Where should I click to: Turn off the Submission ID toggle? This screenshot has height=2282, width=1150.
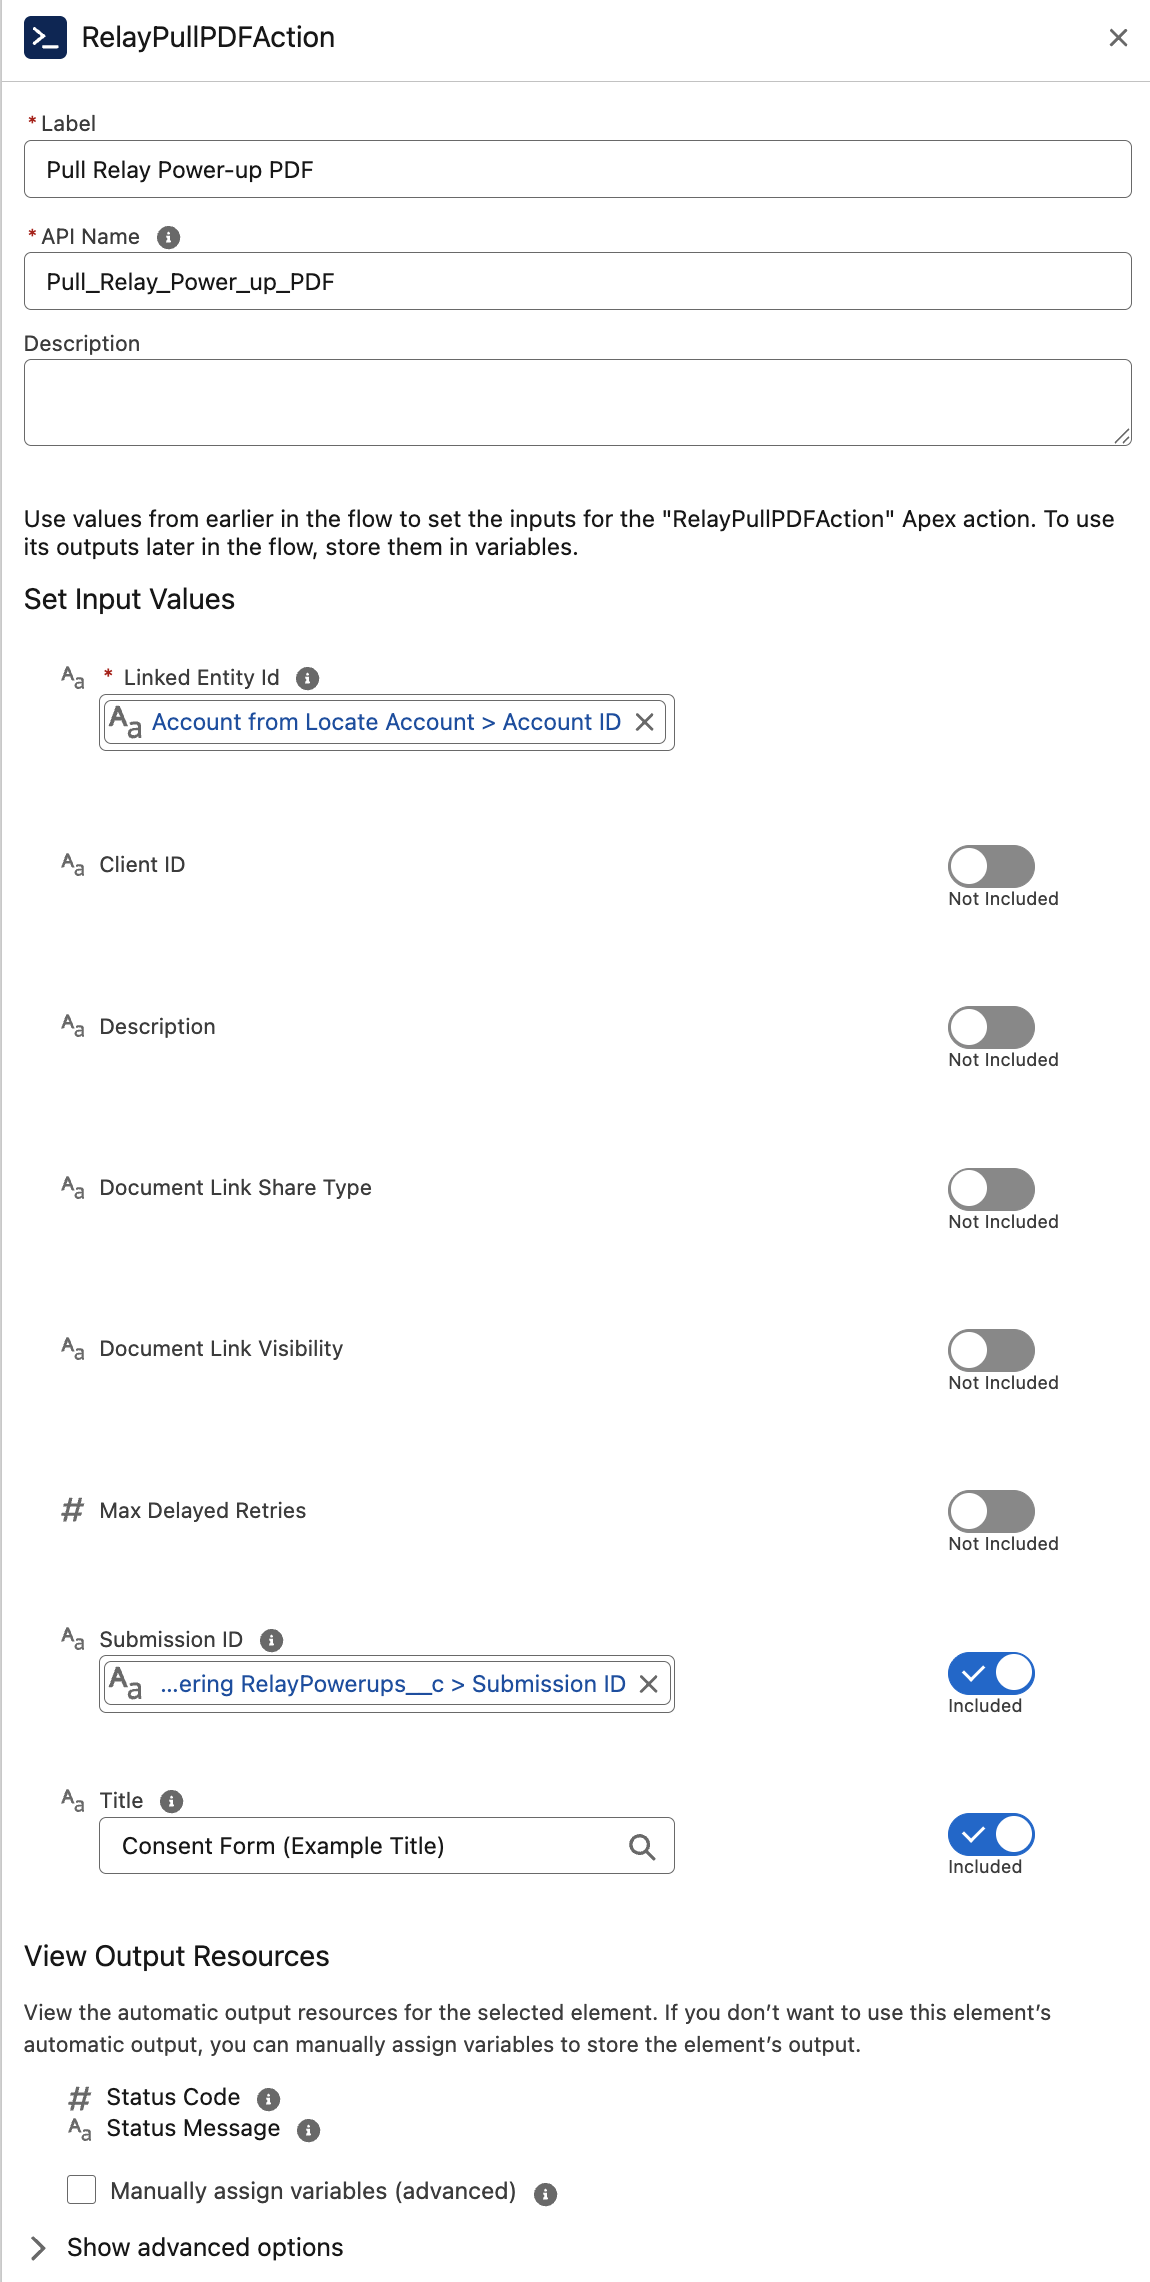pyautogui.click(x=990, y=1673)
